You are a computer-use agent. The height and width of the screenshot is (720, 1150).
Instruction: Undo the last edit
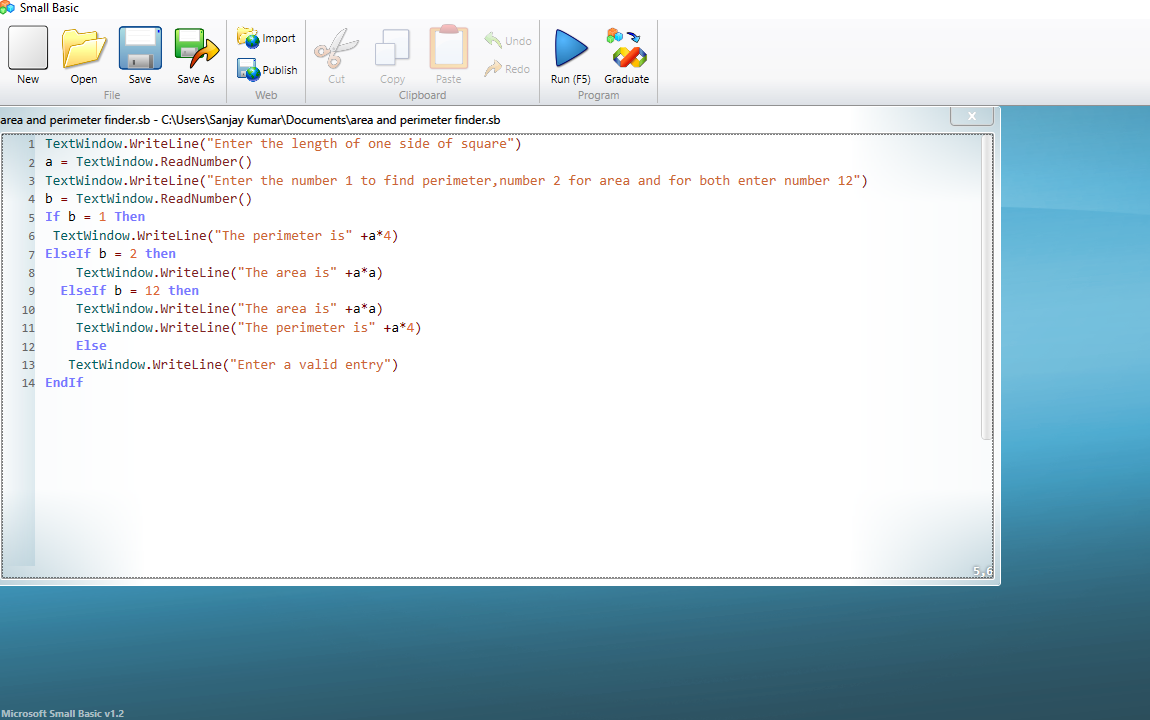[x=508, y=41]
